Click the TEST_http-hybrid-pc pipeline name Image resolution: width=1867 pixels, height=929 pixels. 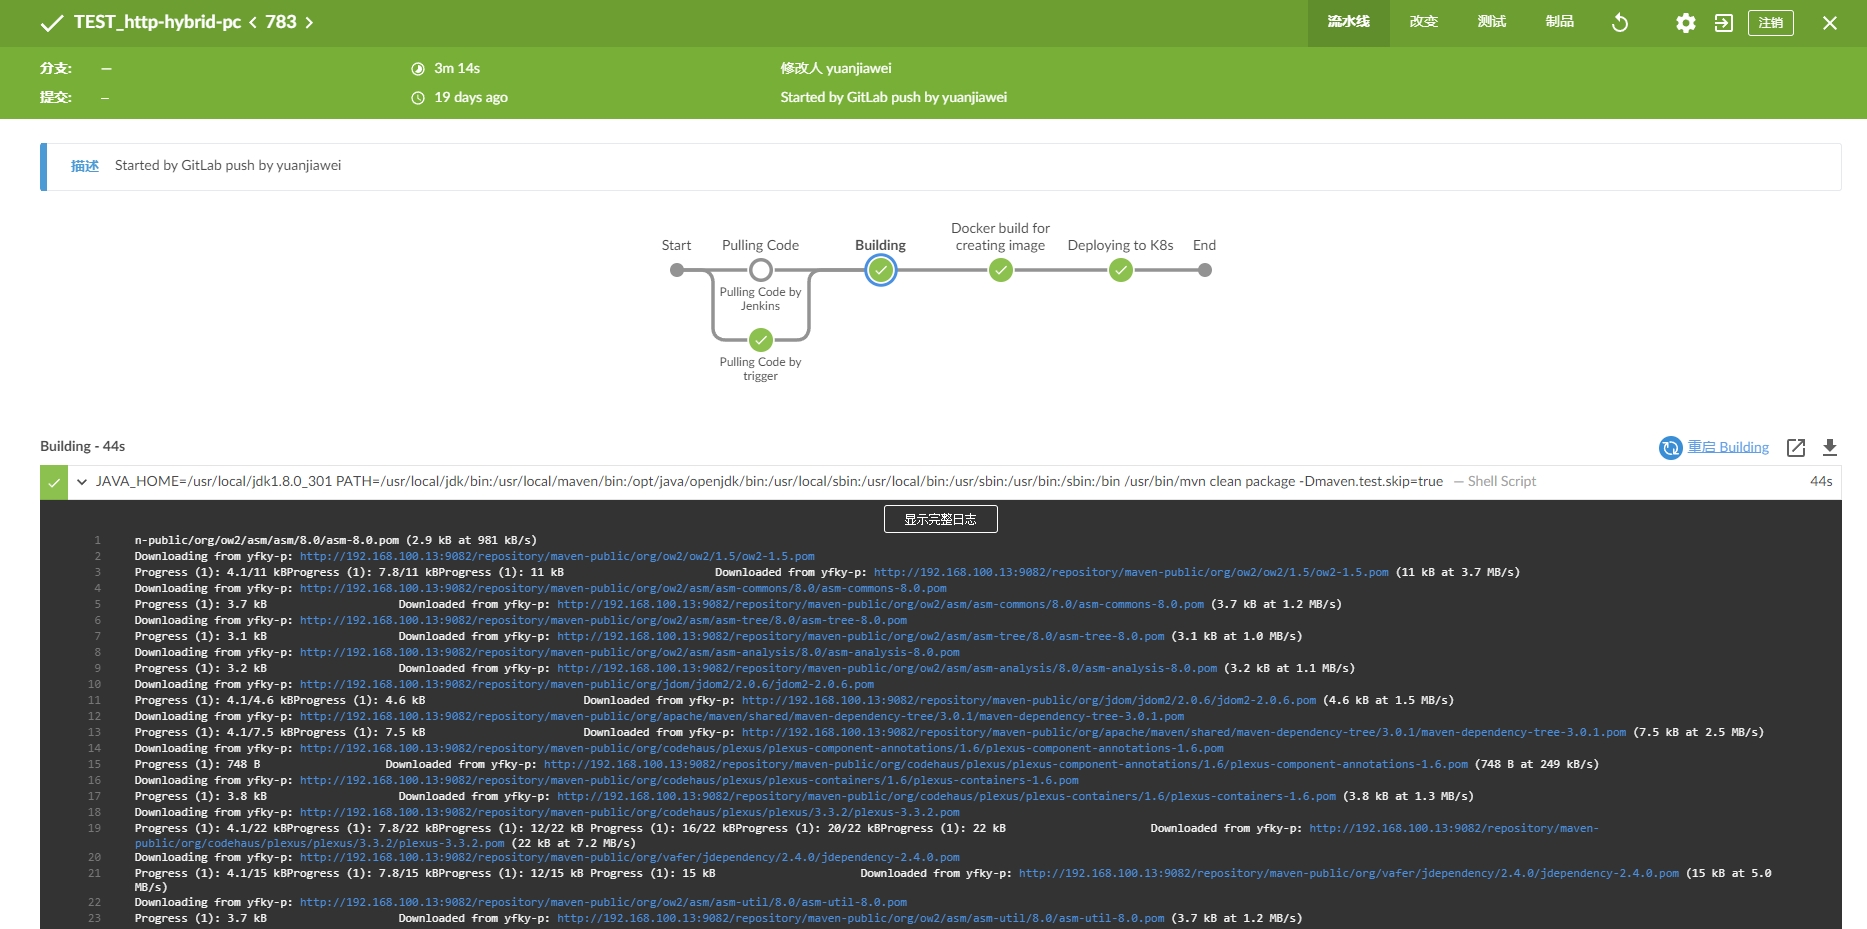[157, 22]
